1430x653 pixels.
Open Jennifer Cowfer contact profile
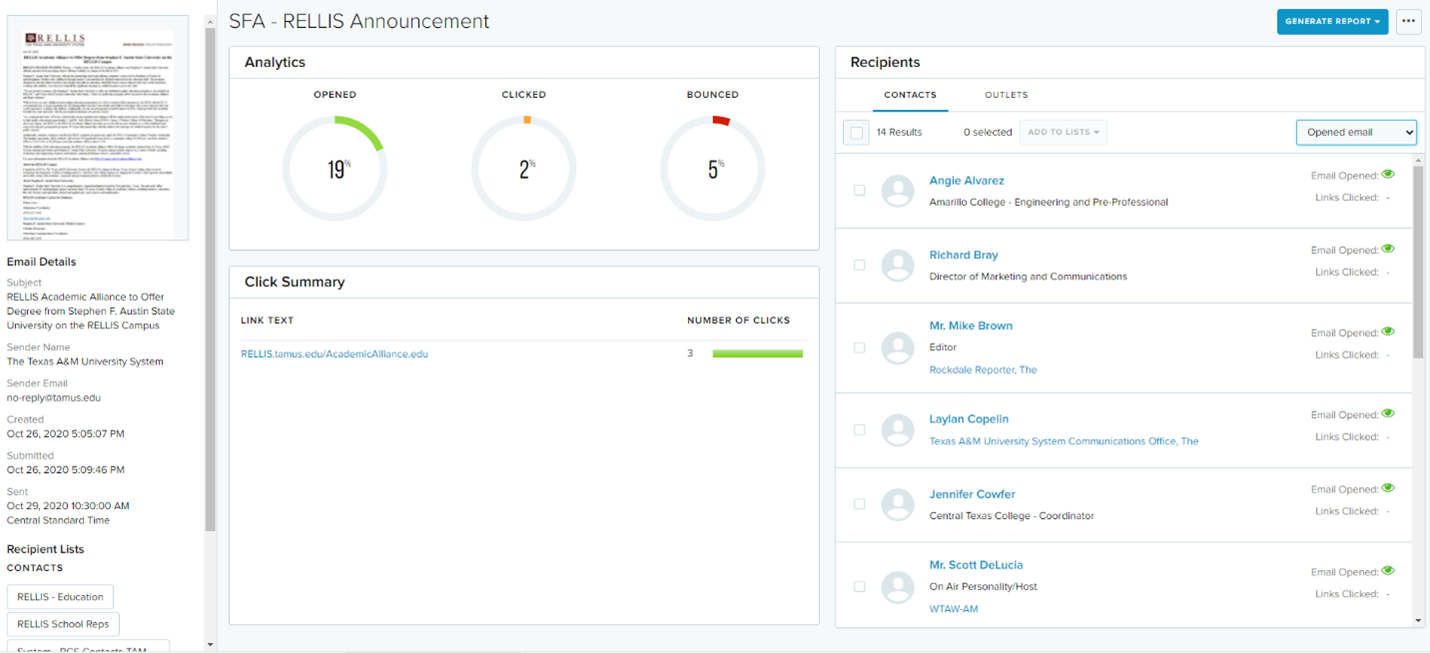pyautogui.click(x=972, y=494)
